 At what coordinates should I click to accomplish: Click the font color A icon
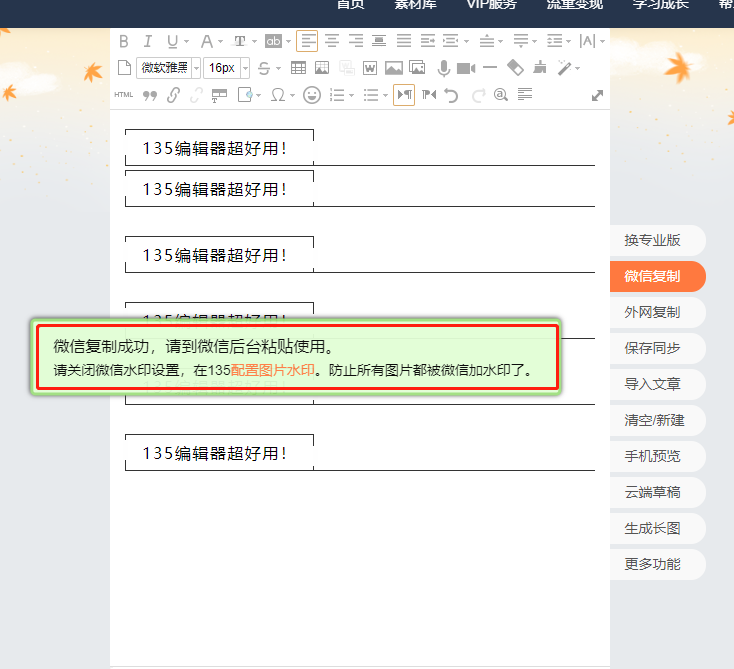point(206,41)
